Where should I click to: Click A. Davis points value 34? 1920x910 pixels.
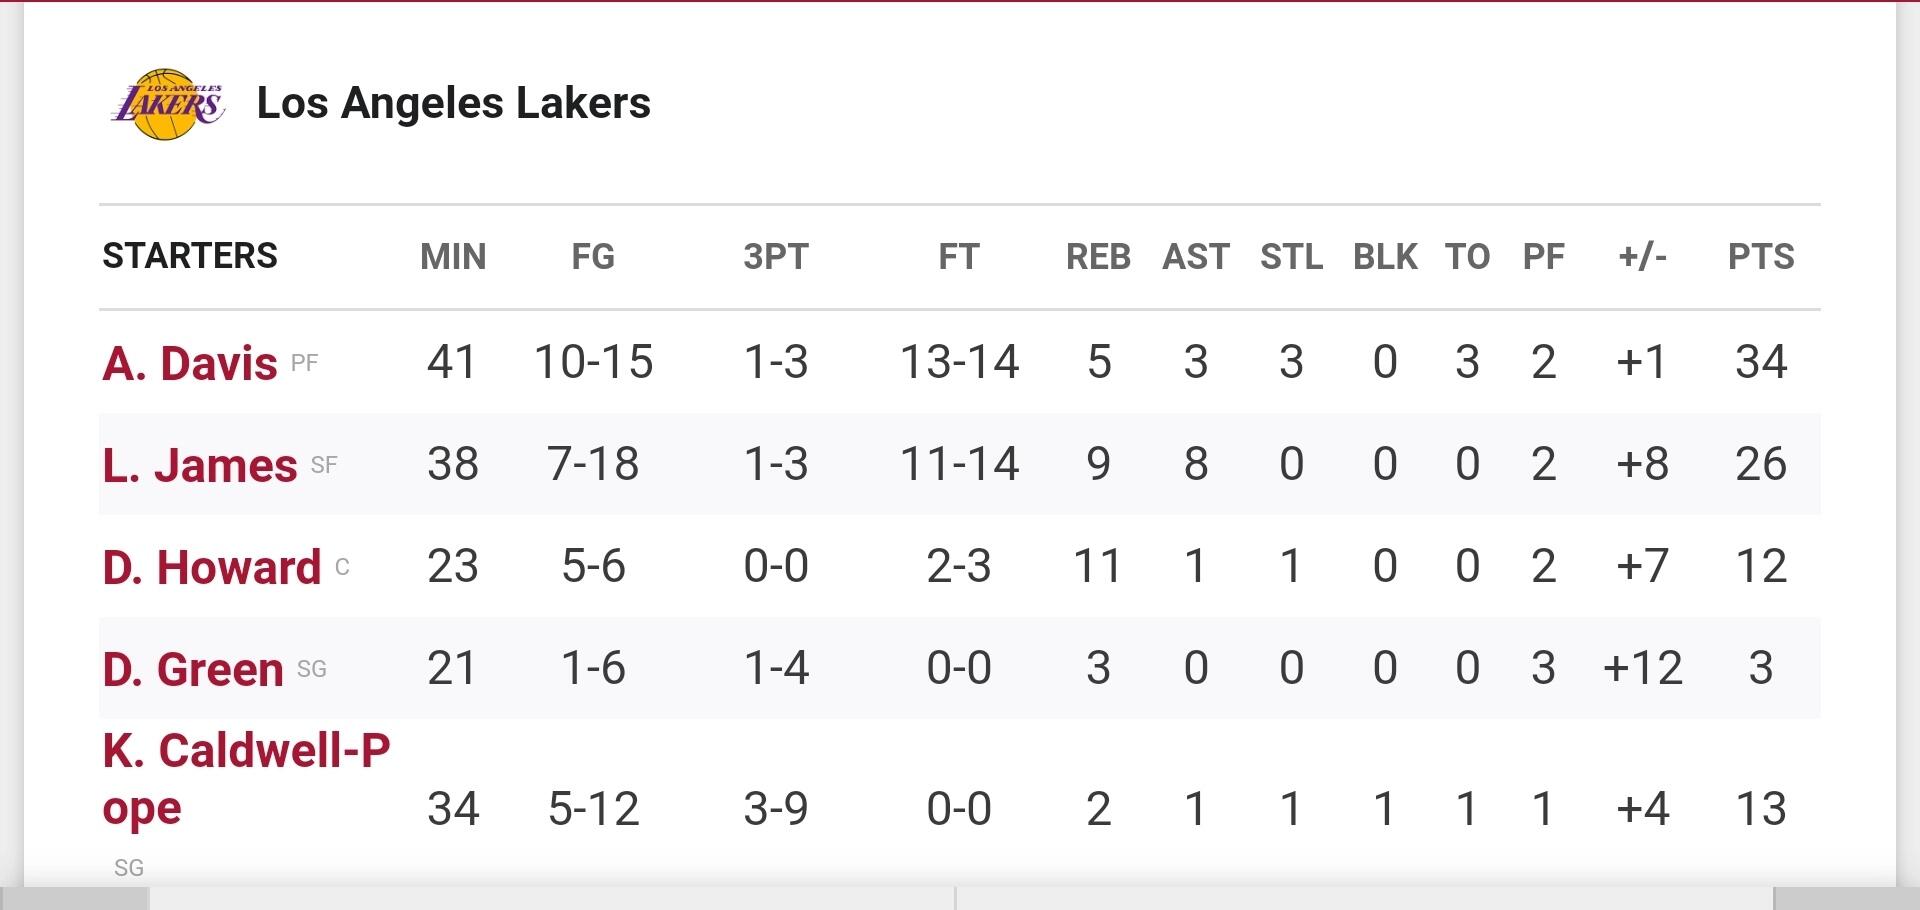pyautogui.click(x=1761, y=362)
